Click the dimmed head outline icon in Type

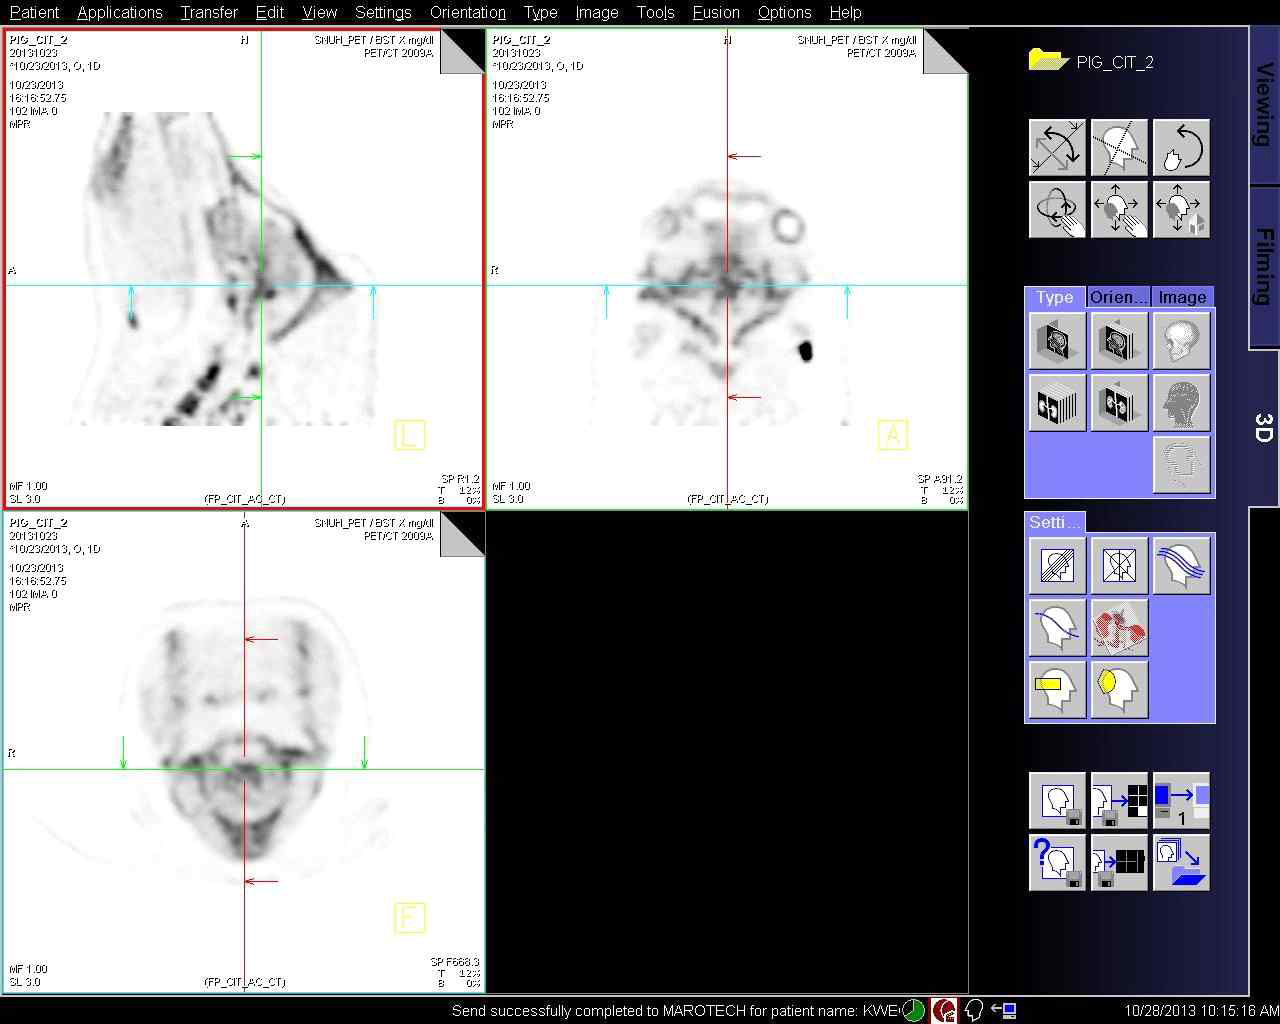[1181, 465]
